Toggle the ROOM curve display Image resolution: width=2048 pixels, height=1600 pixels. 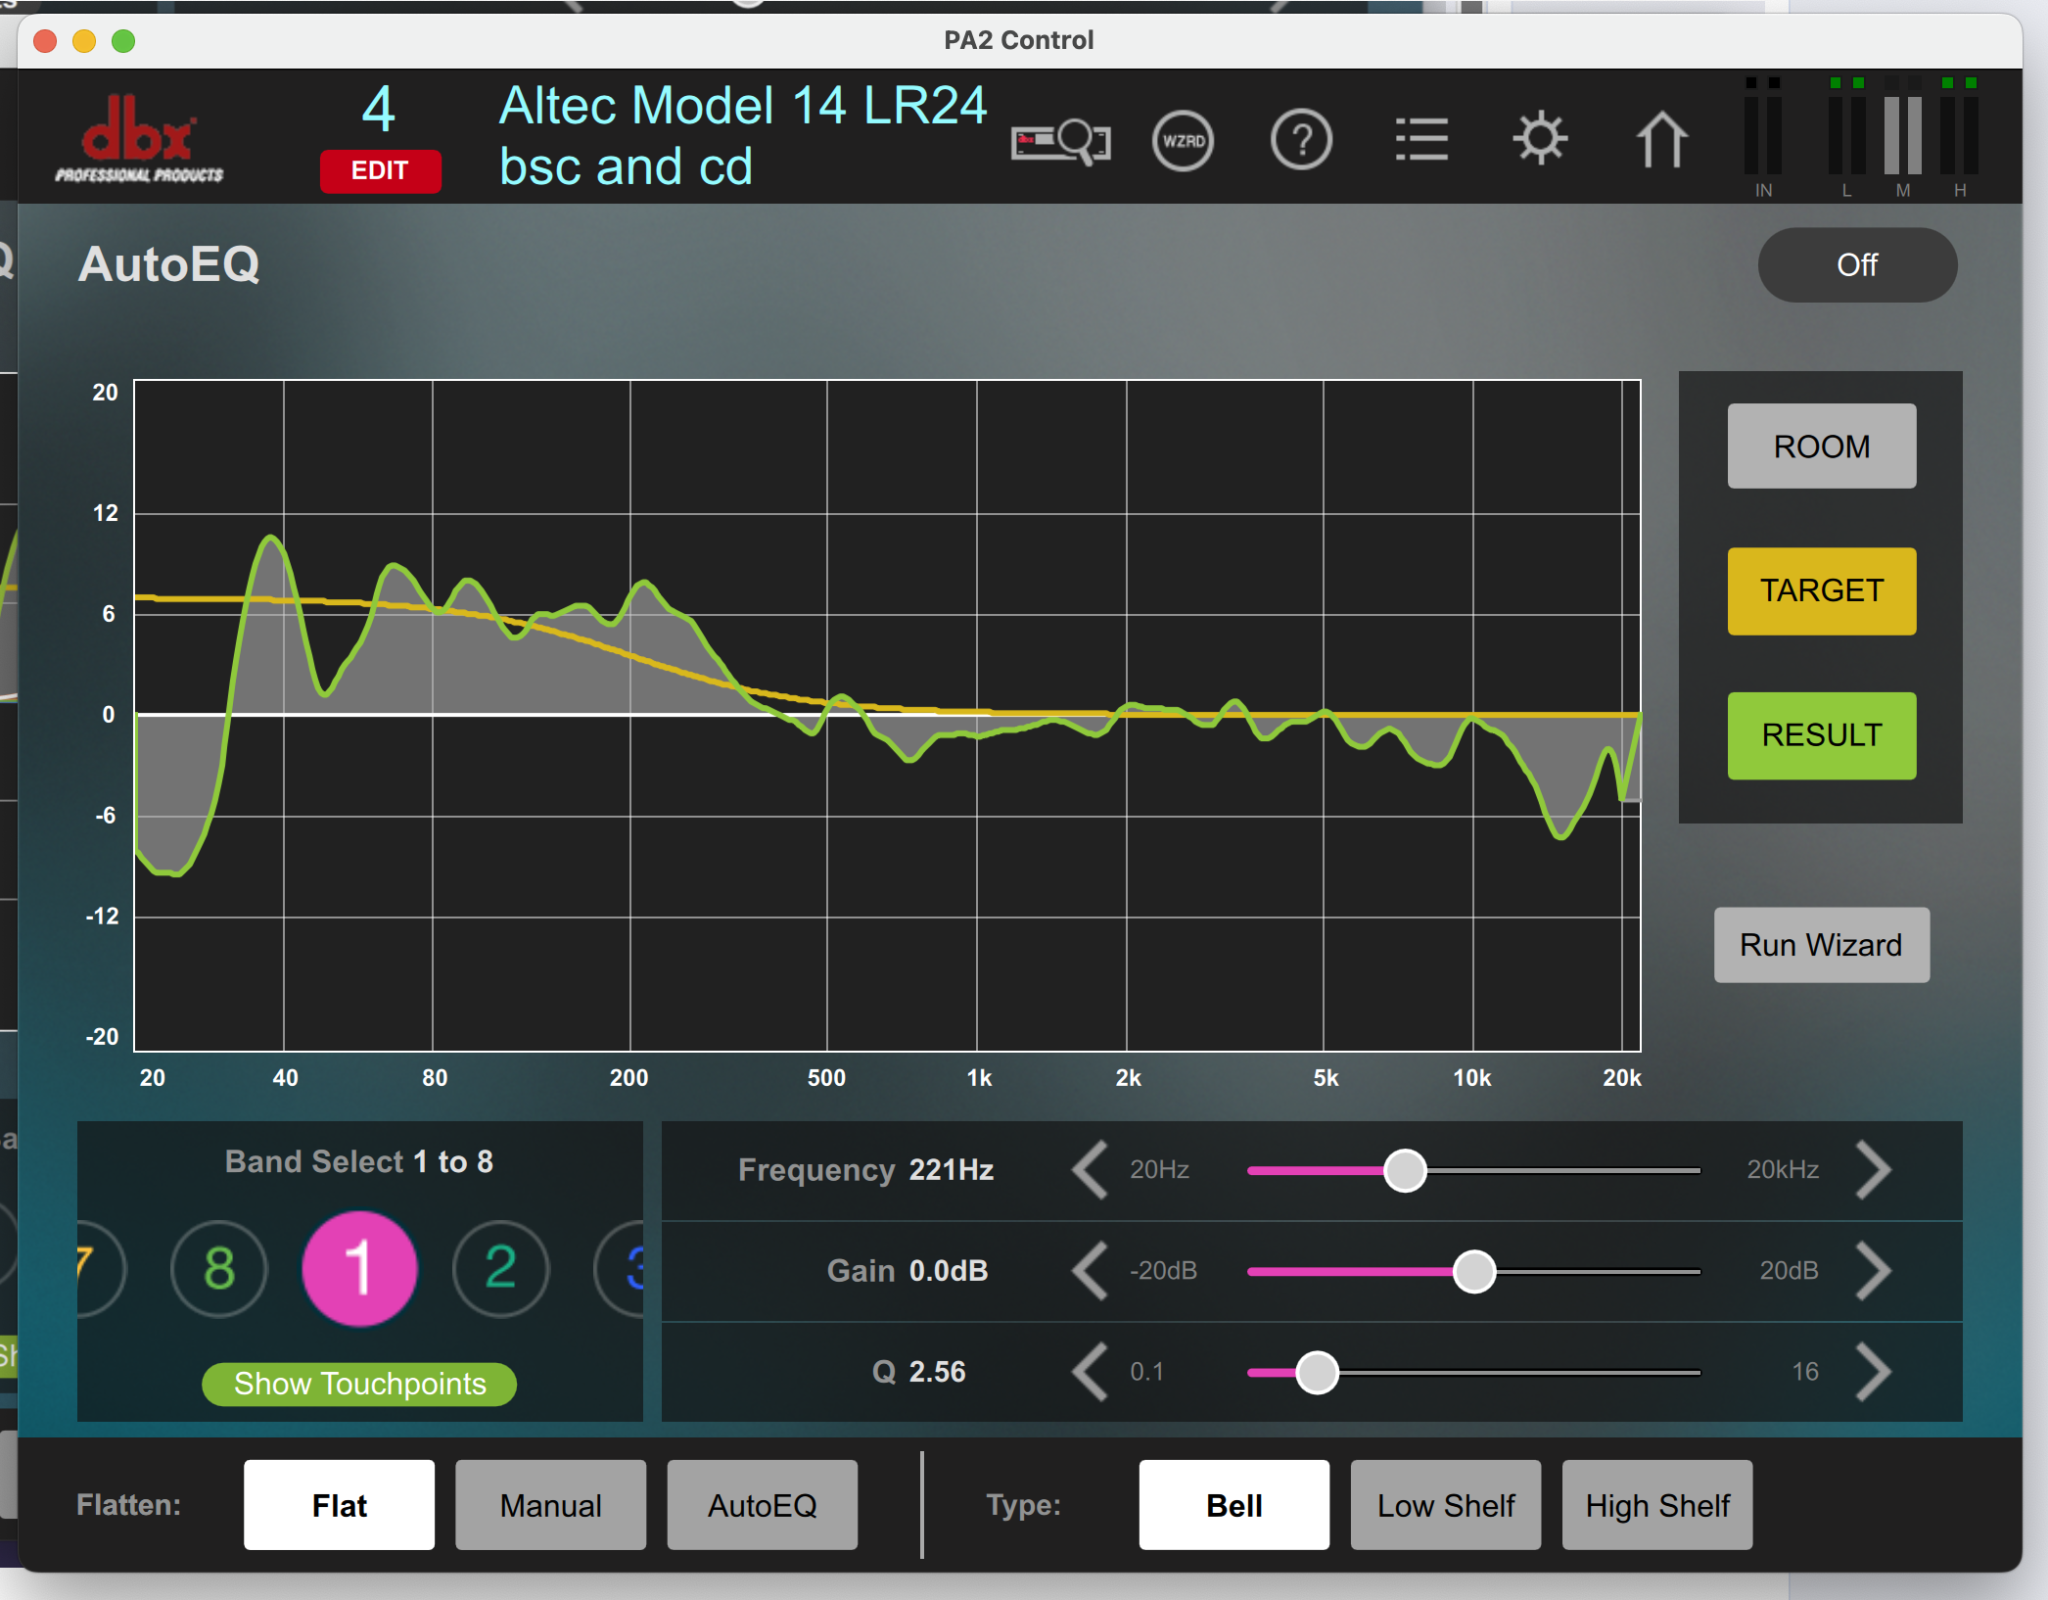click(x=1821, y=446)
